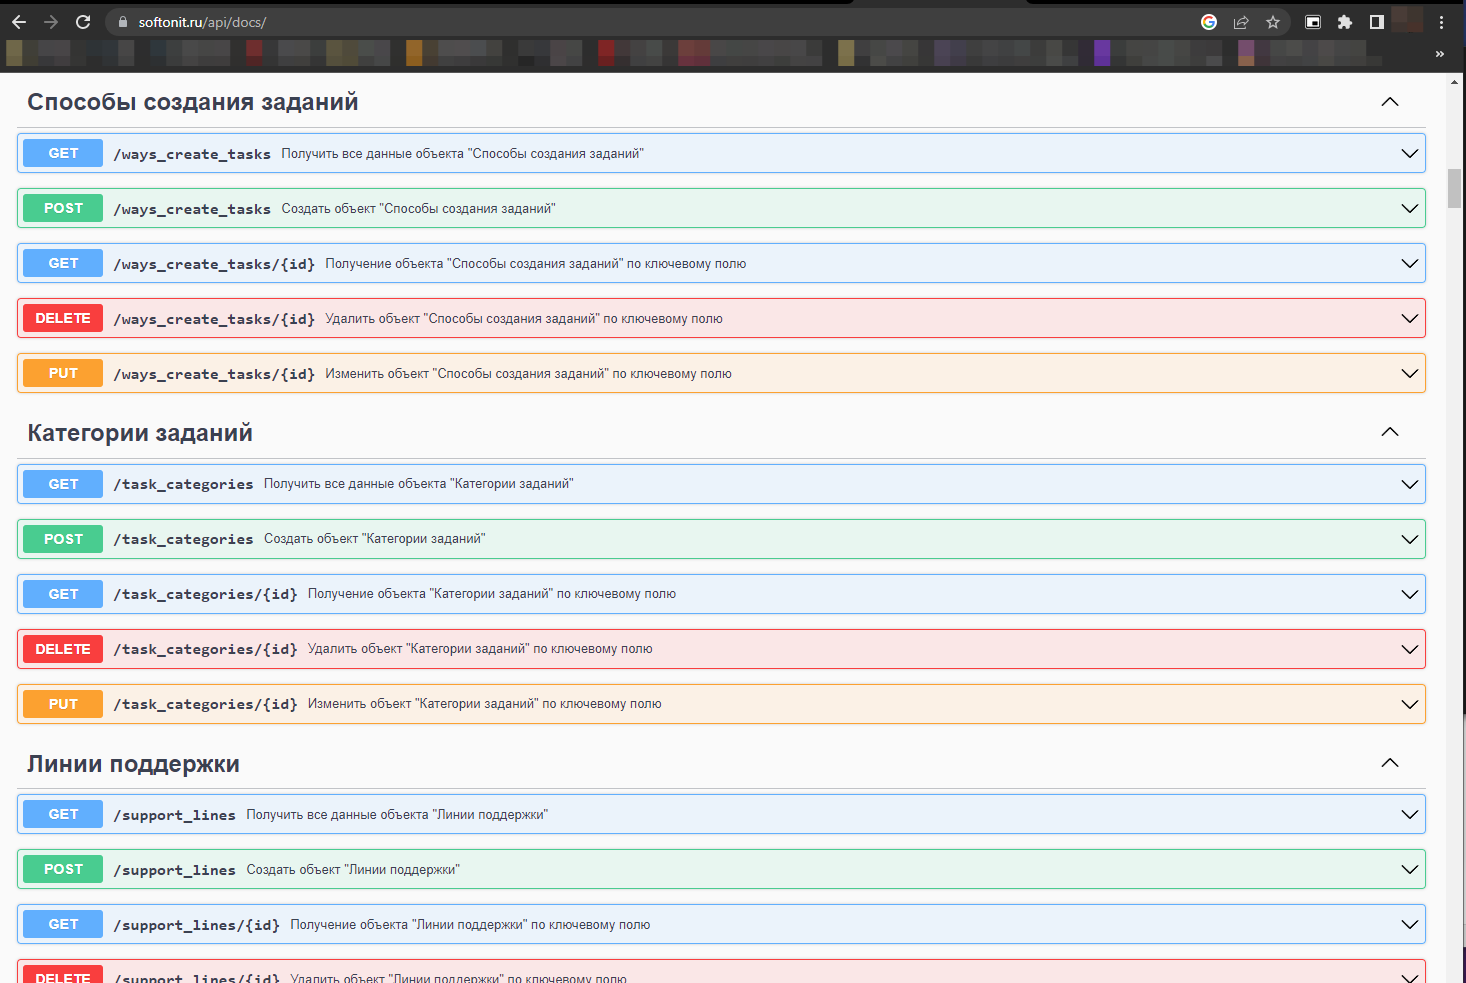Collapse the Линии поддержки section
This screenshot has height=983, width=1466.
pos(1390,763)
